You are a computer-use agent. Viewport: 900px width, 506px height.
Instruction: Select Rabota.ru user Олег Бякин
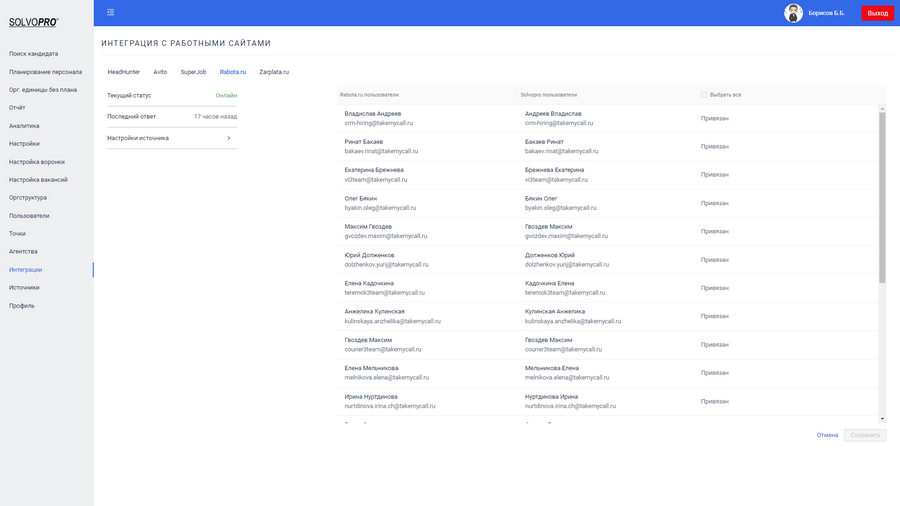[360, 198]
